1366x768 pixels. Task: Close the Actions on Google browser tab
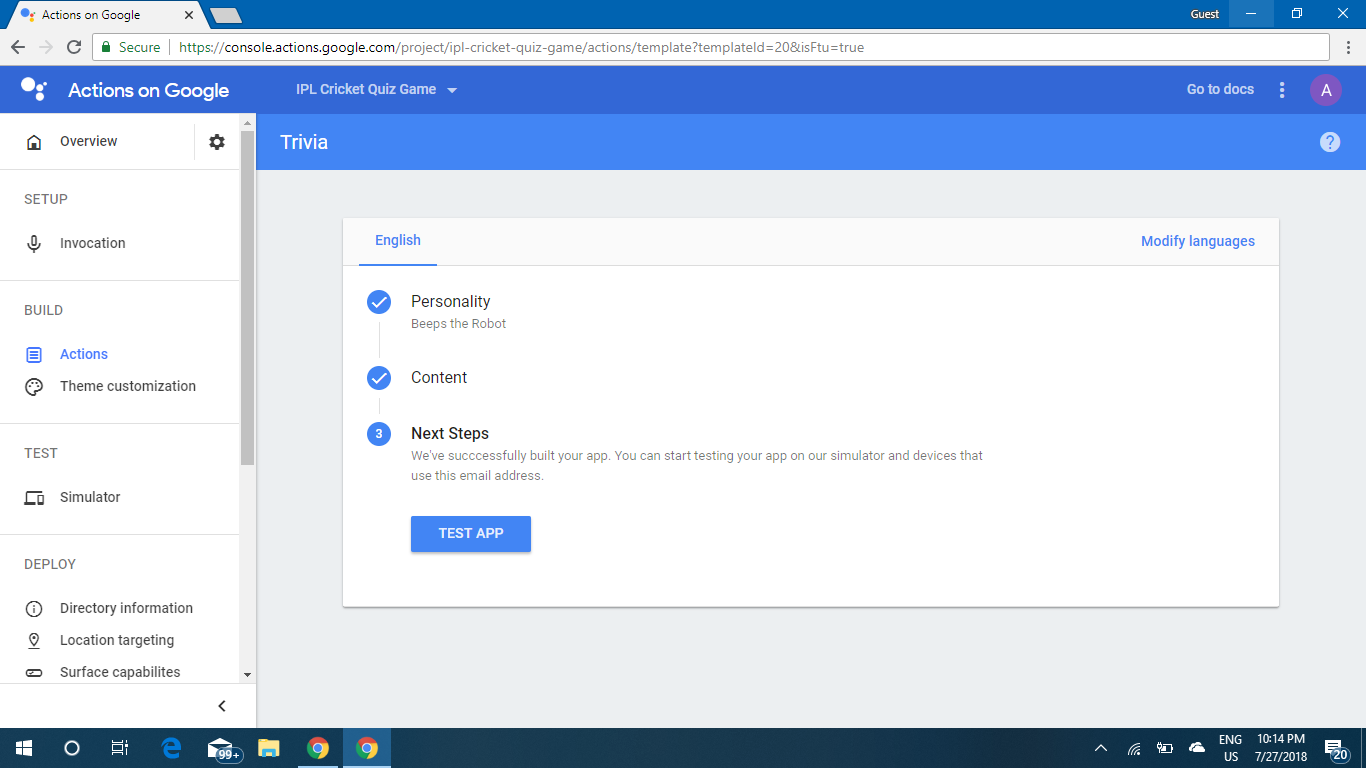click(x=188, y=15)
